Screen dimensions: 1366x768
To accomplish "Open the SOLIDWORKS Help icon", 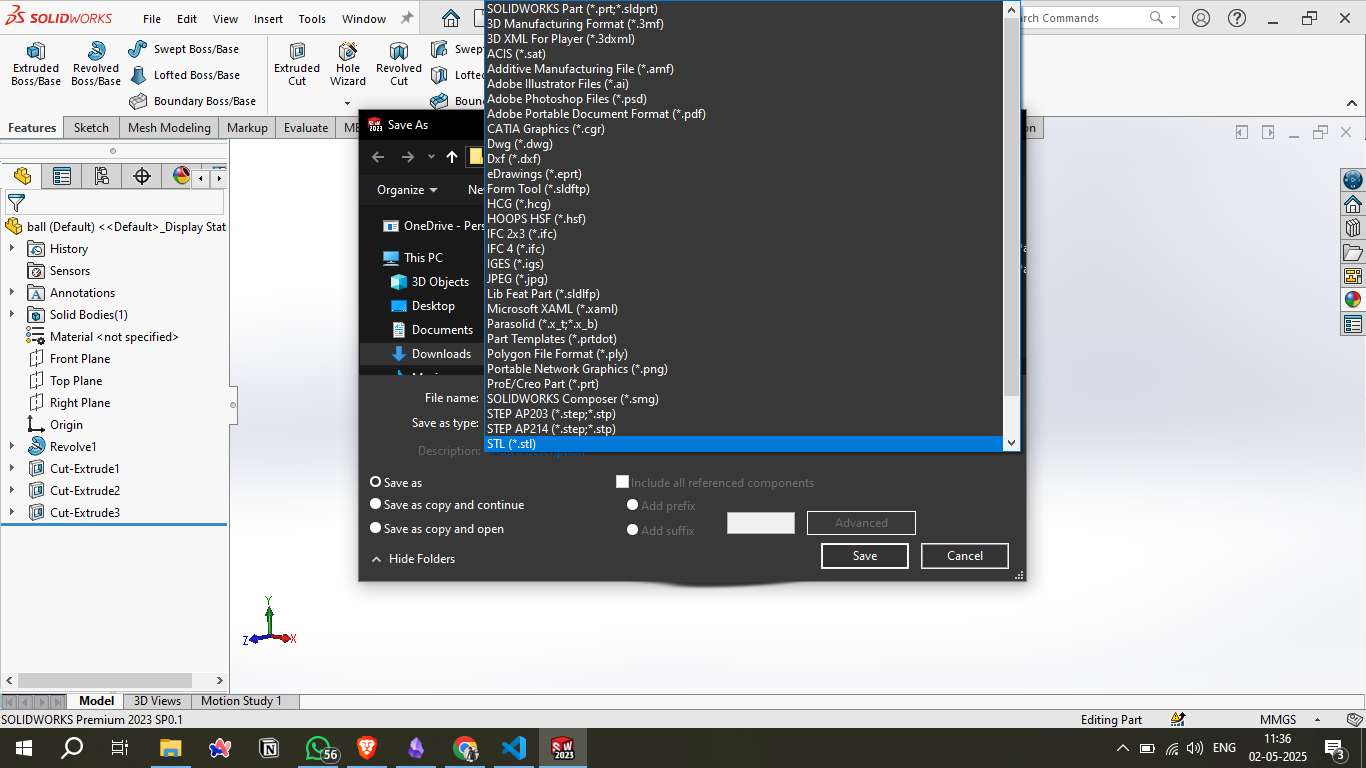I will [x=1237, y=18].
